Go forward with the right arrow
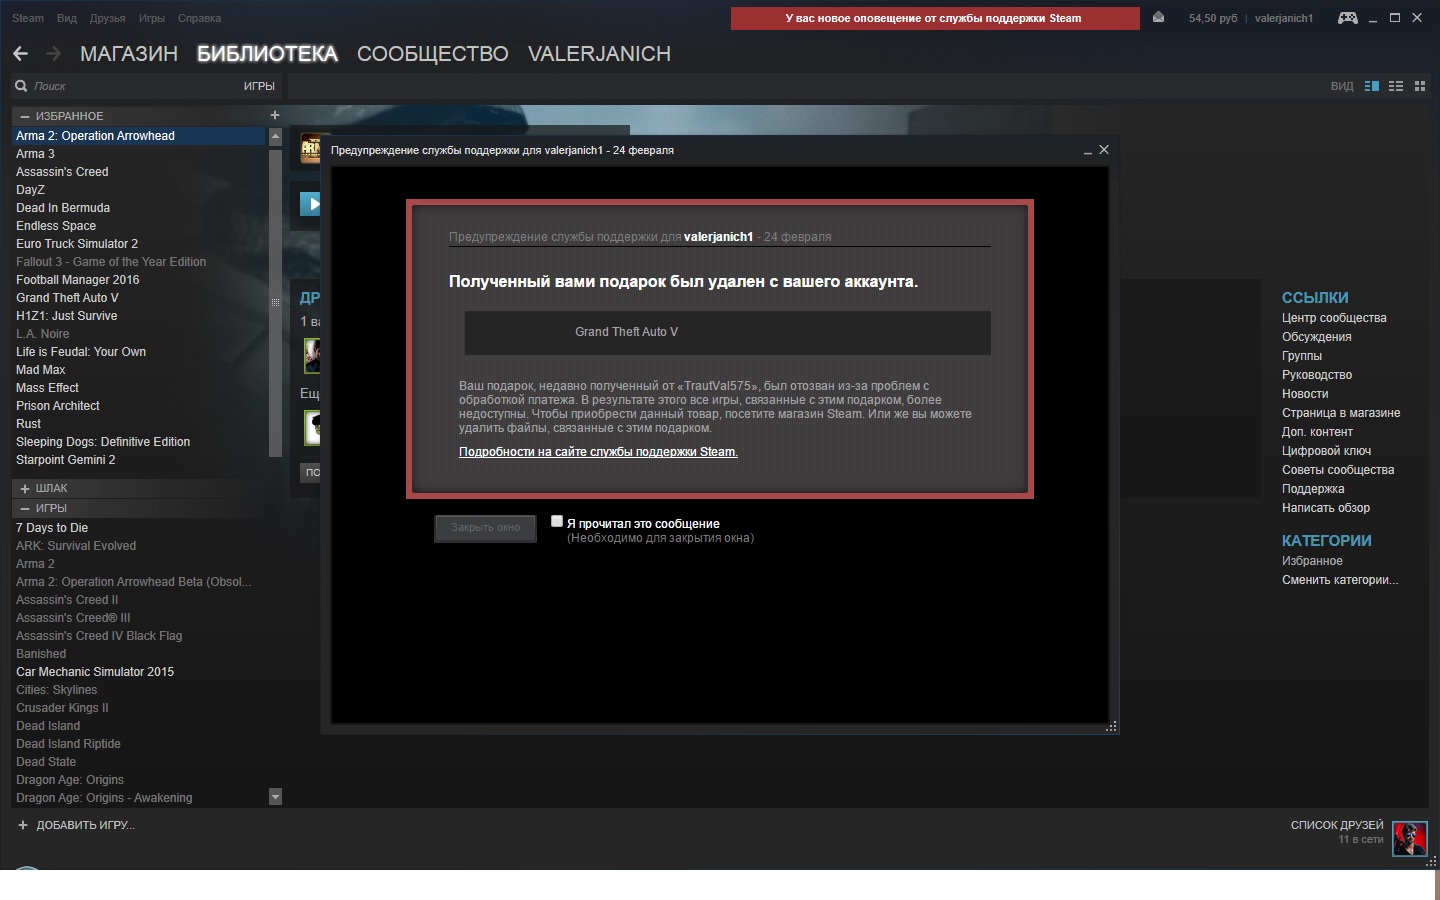Viewport: 1440px width, 900px height. coord(54,54)
